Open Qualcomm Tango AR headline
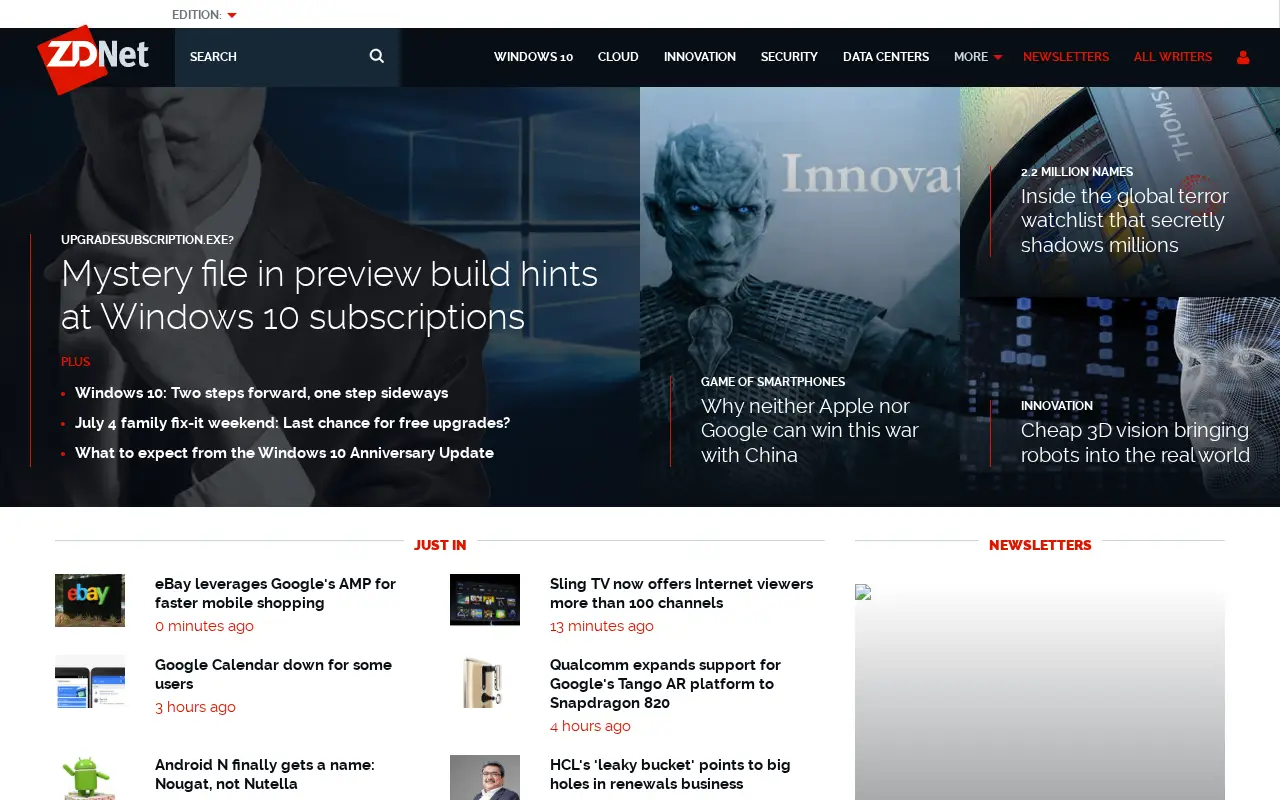Viewport: 1280px width, 800px height. 665,684
